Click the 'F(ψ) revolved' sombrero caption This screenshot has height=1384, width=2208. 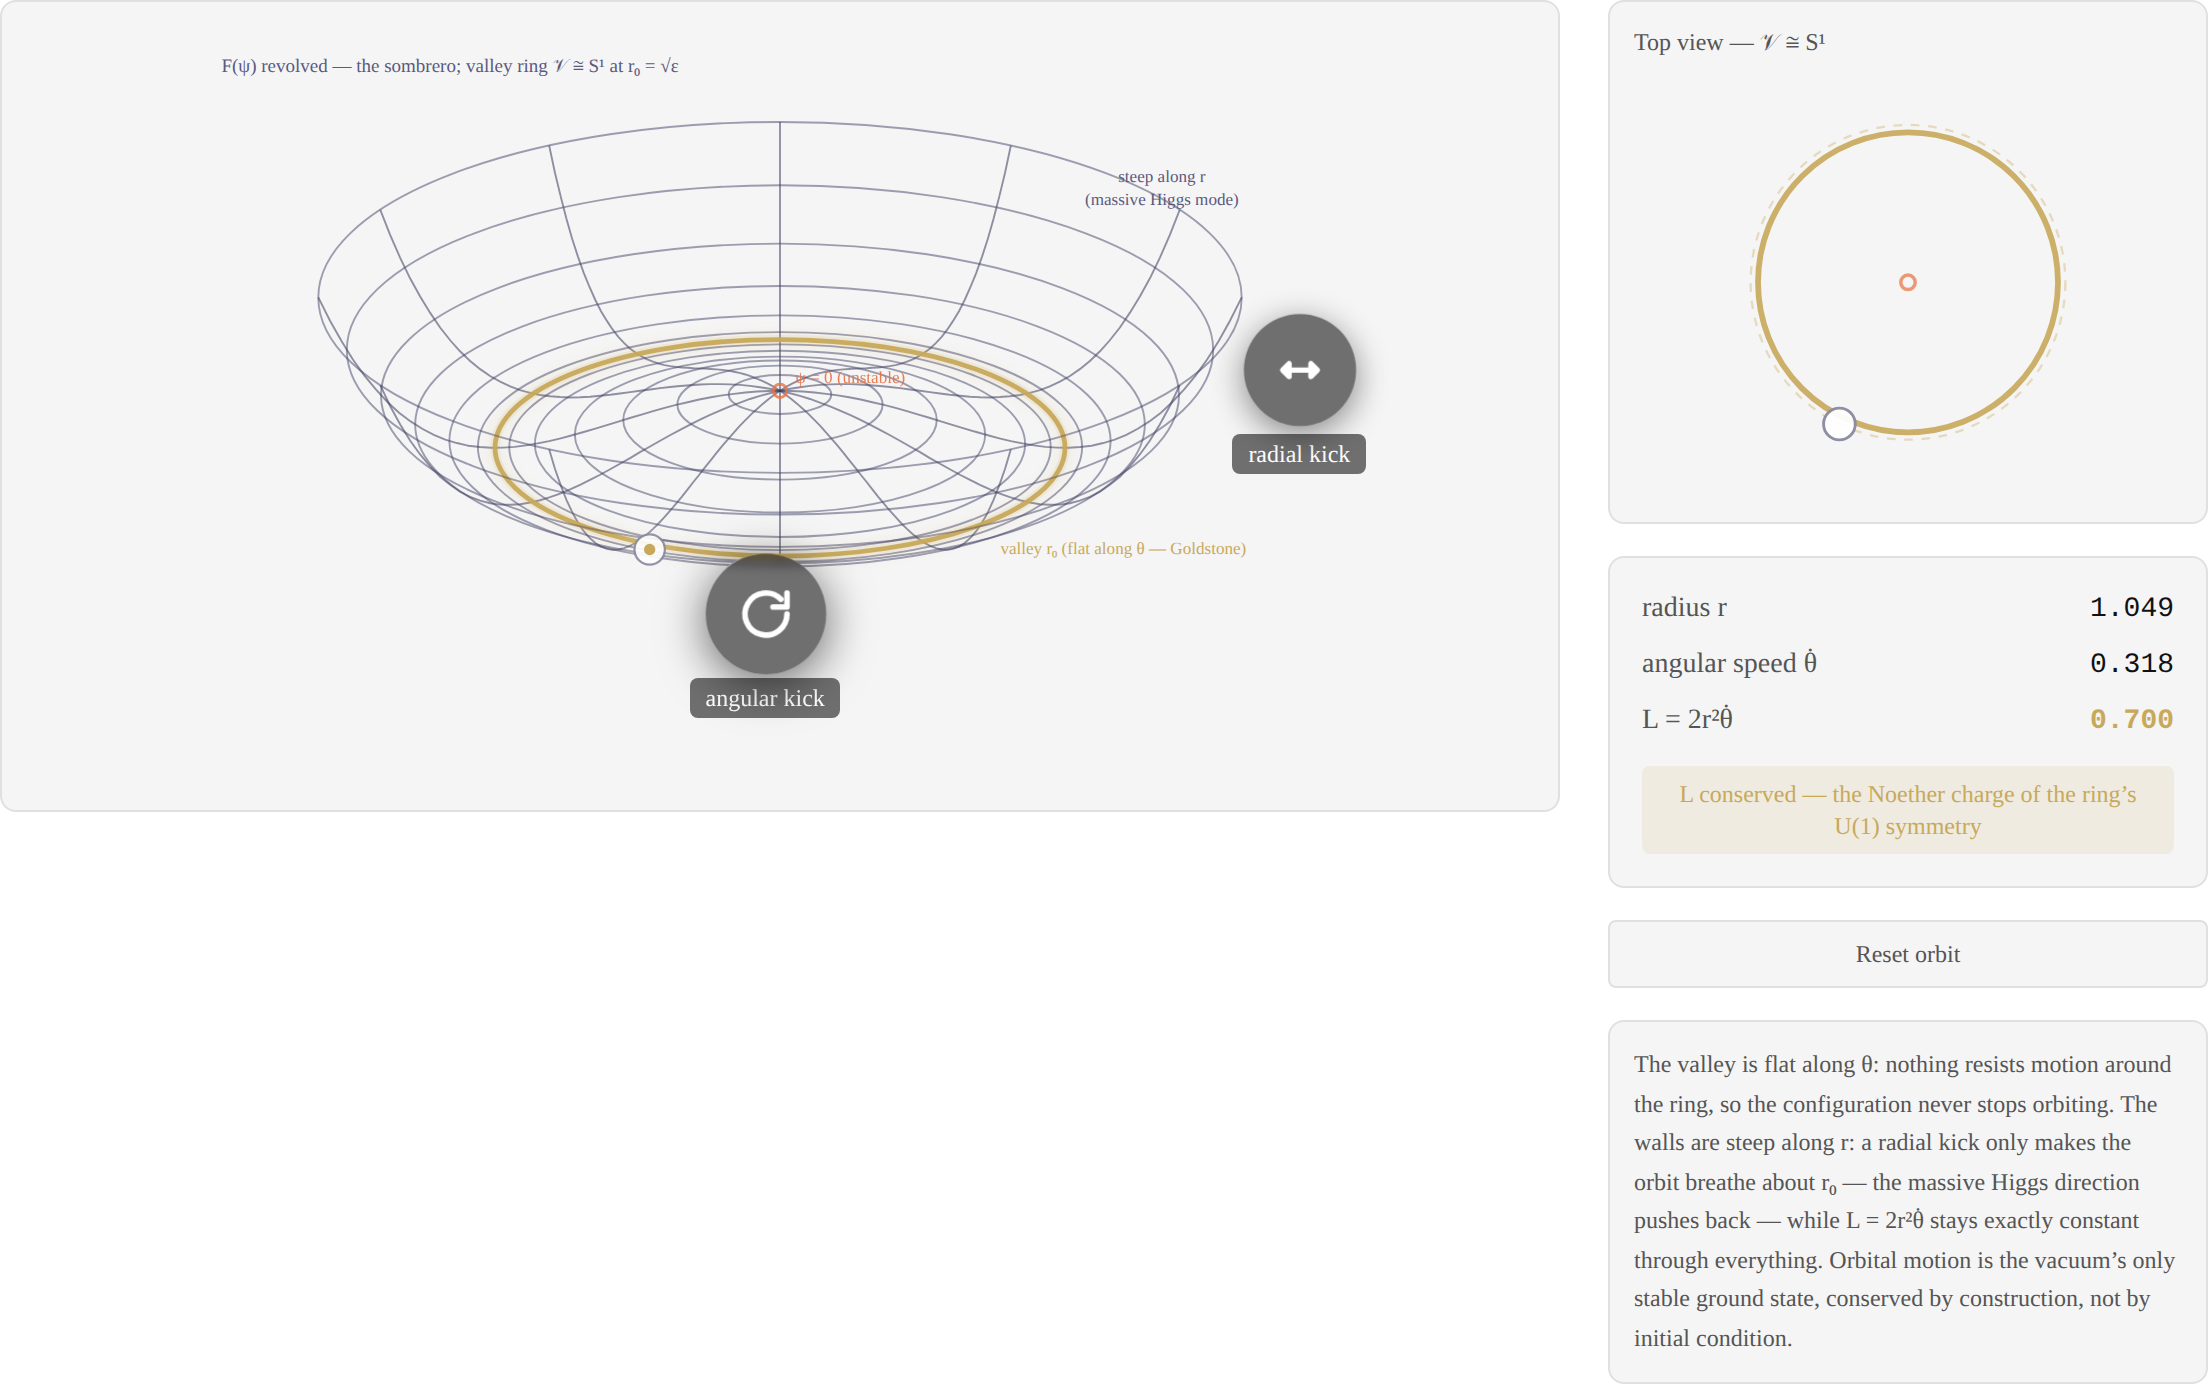(450, 67)
